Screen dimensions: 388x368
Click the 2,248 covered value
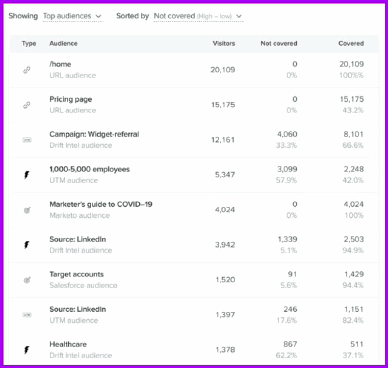[354, 169]
